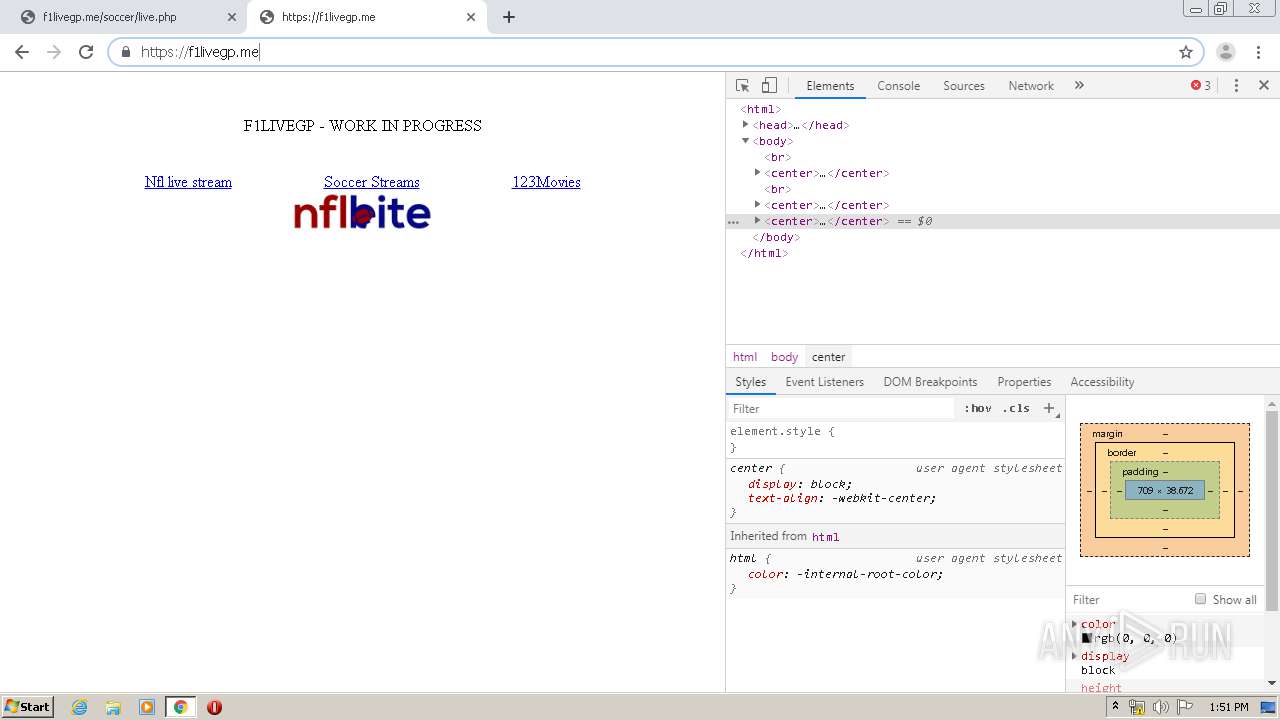The image size is (1280, 720).
Task: Select body in the breadcrumb
Action: click(x=784, y=357)
